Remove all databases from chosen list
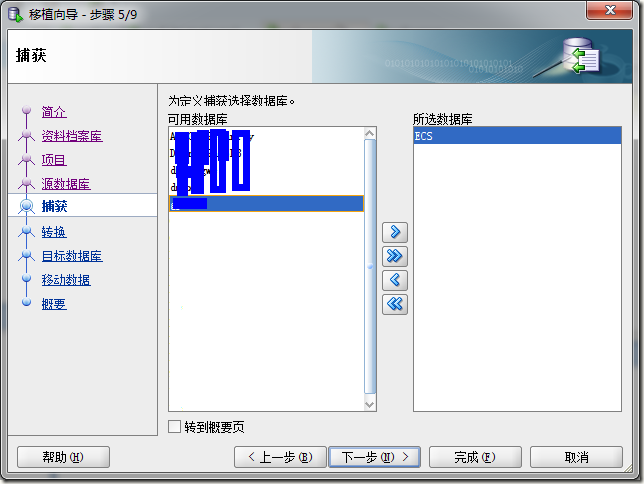Image resolution: width=644 pixels, height=484 pixels. [395, 304]
